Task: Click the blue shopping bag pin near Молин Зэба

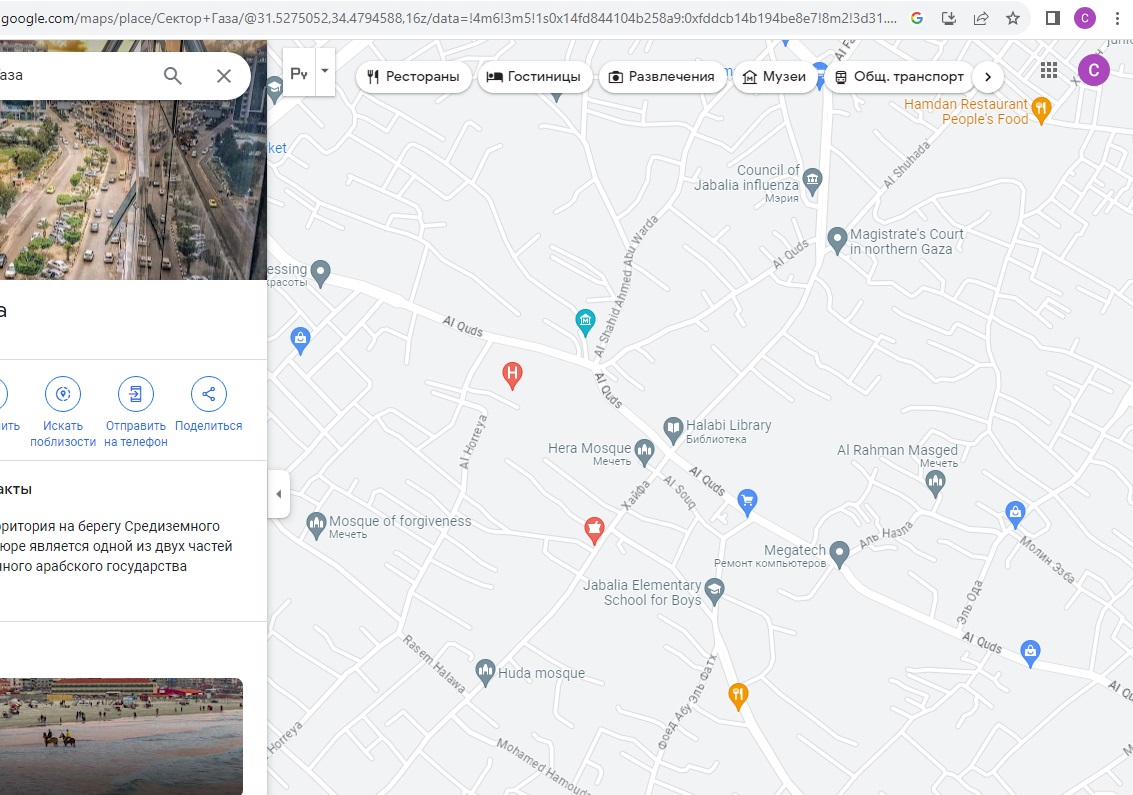Action: click(1015, 514)
